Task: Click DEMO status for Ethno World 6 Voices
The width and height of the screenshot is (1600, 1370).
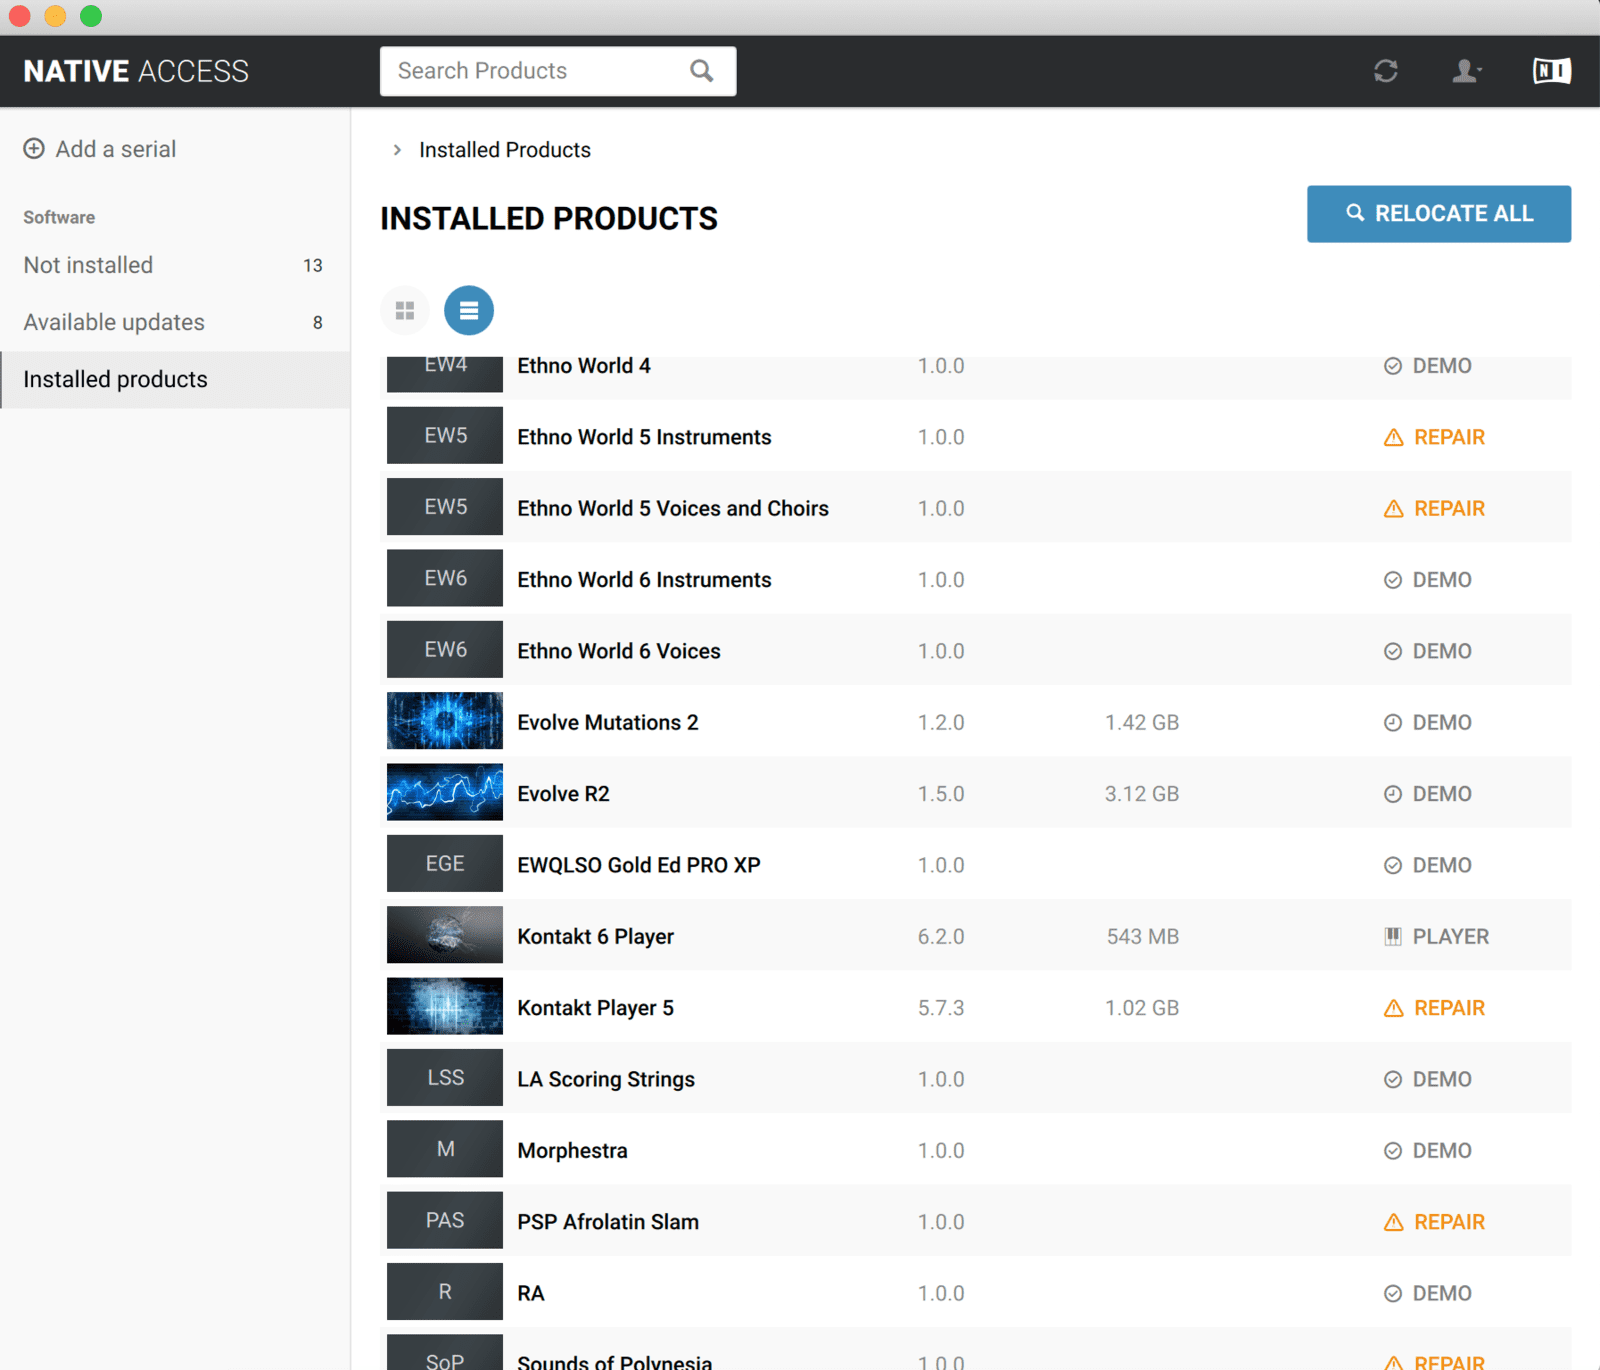Action: pyautogui.click(x=1428, y=651)
